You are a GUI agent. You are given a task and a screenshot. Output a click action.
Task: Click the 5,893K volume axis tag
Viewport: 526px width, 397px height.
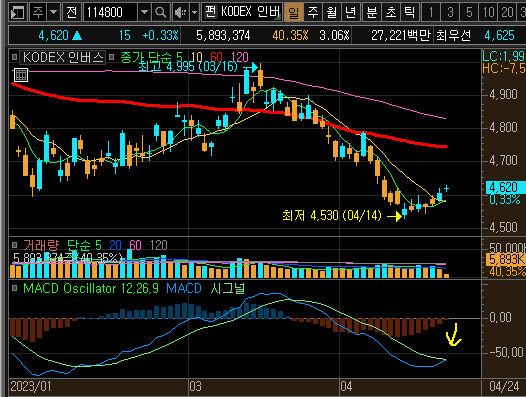tap(506, 259)
